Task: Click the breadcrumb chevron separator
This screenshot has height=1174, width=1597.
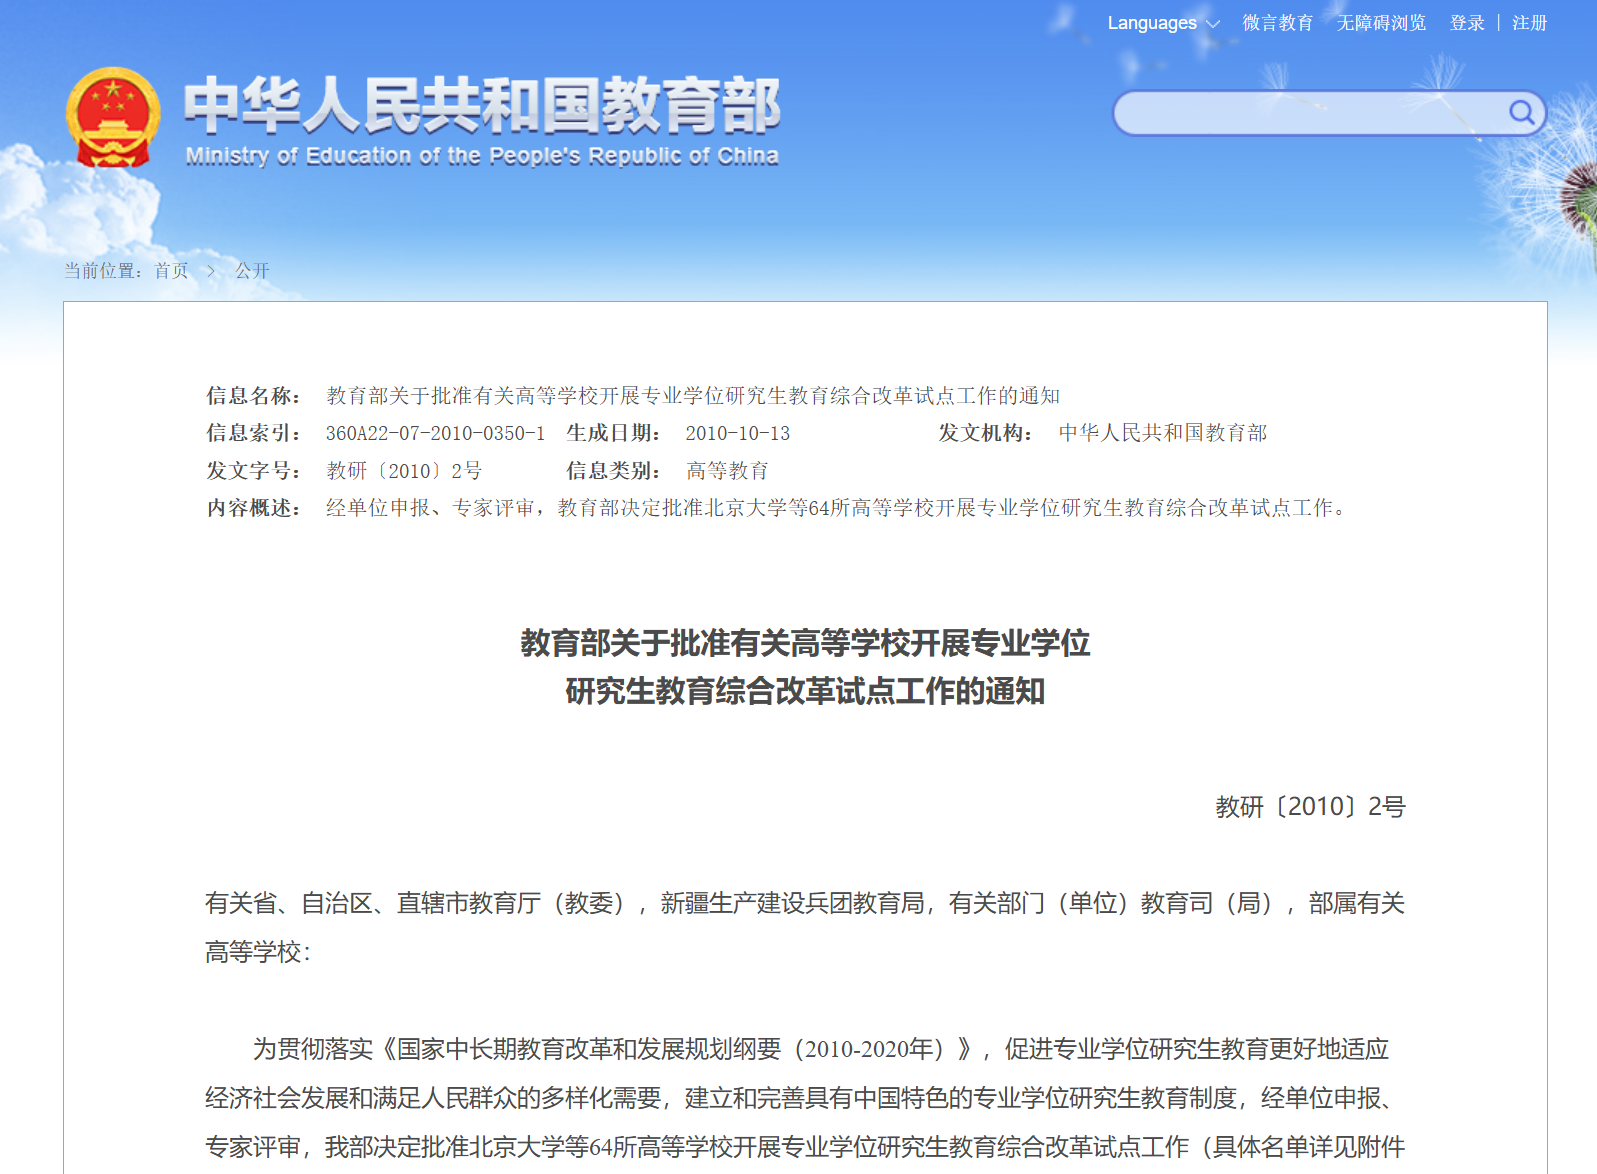Action: tap(211, 271)
